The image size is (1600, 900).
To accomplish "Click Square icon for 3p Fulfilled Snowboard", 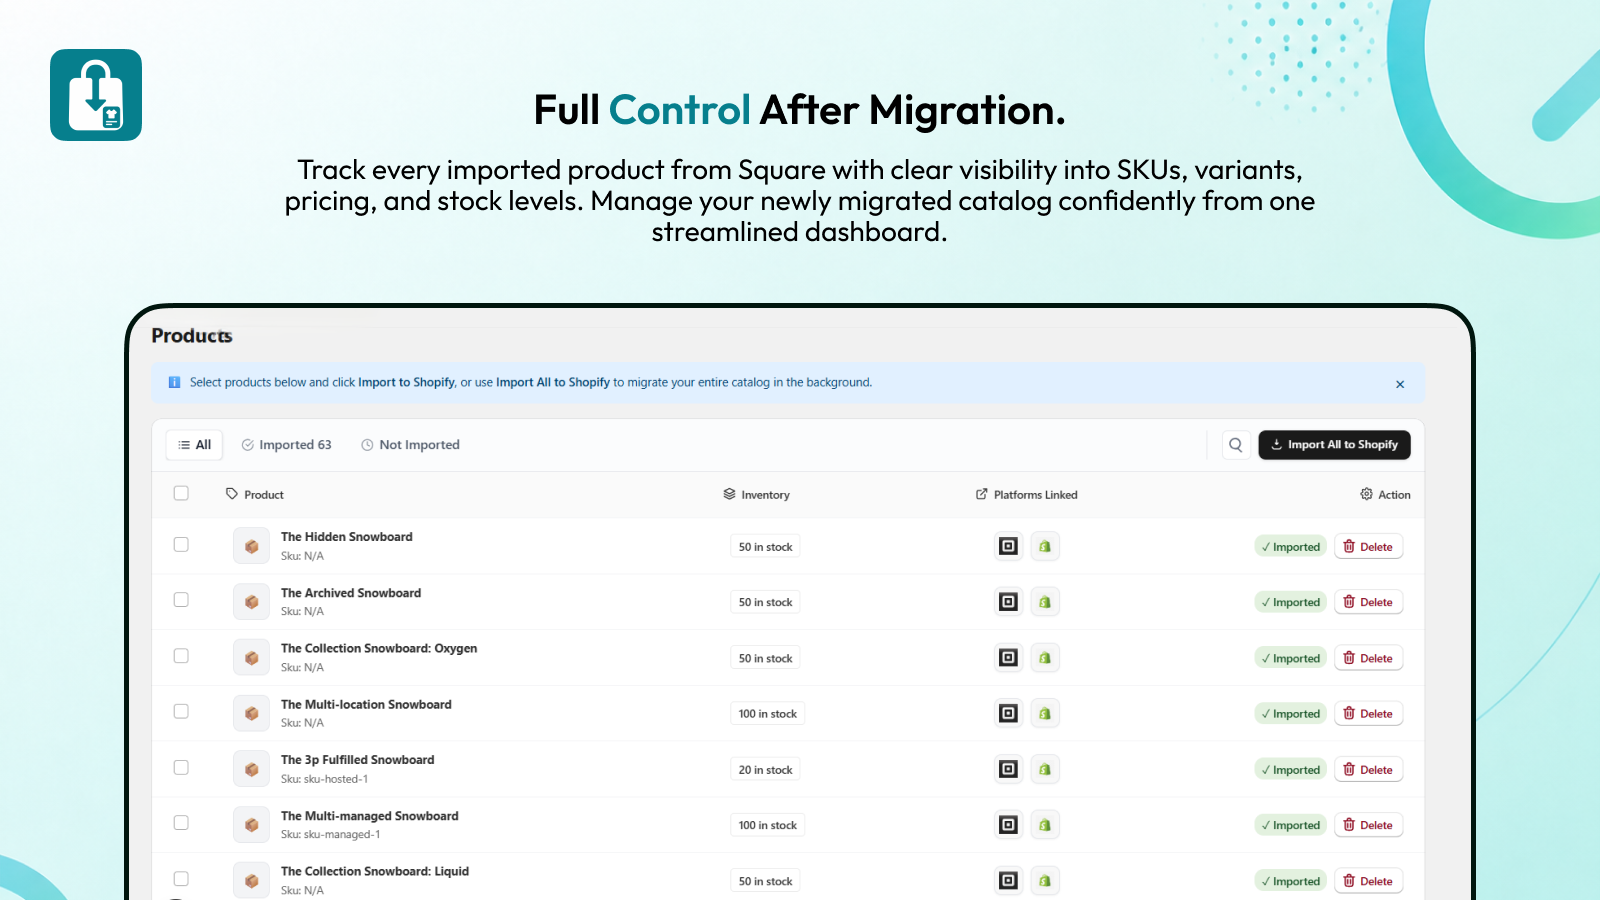I will pyautogui.click(x=1008, y=769).
